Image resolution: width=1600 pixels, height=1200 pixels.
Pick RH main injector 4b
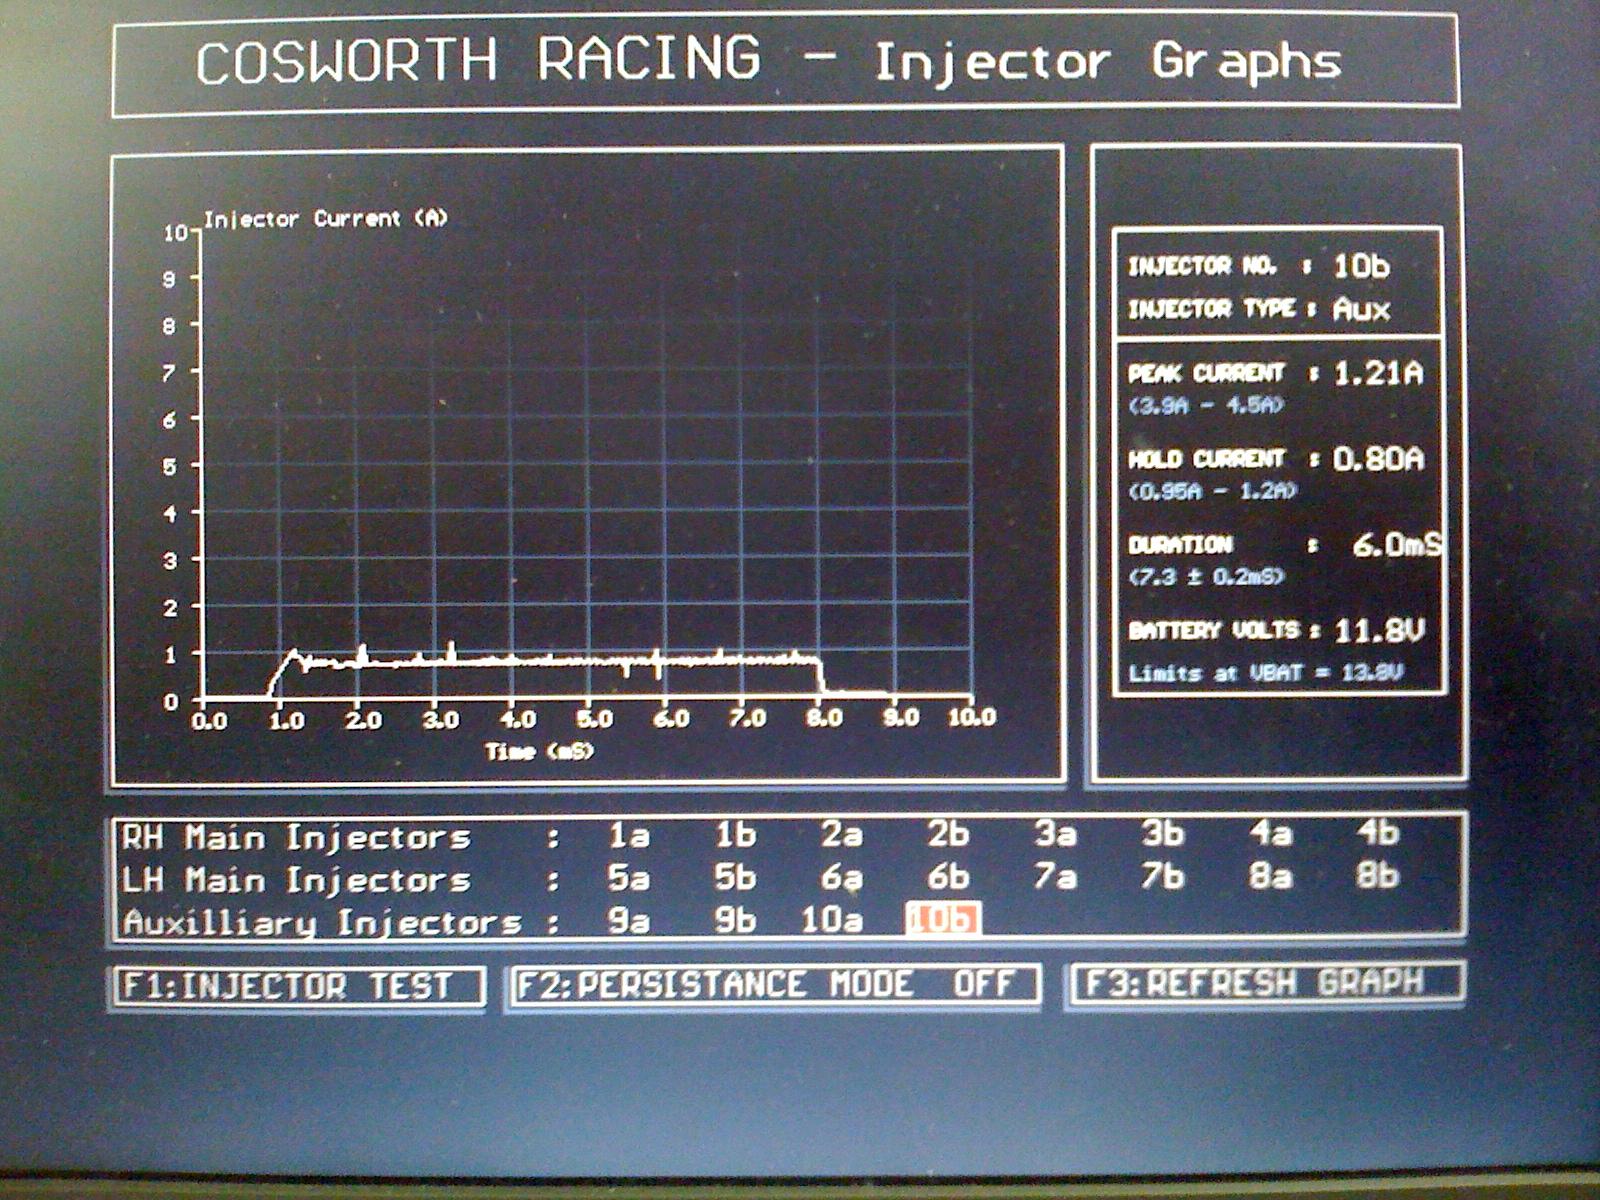tap(1377, 832)
